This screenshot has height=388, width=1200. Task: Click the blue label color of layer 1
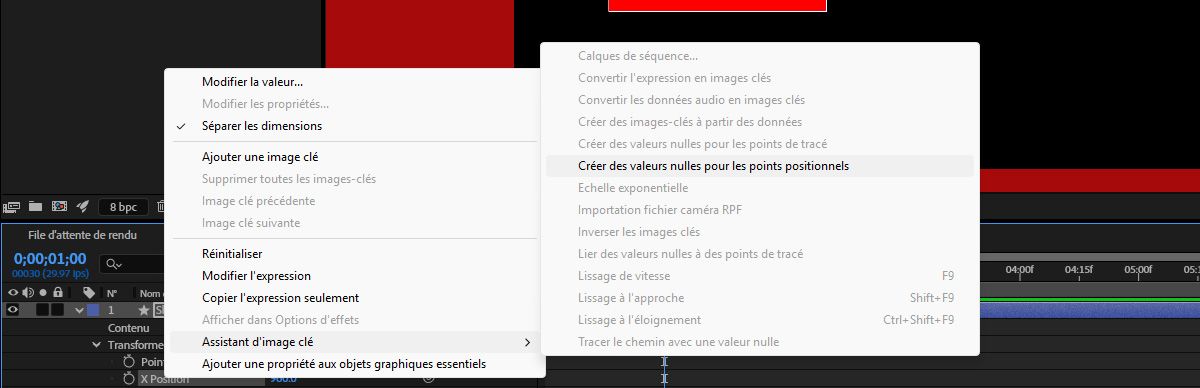(x=94, y=310)
